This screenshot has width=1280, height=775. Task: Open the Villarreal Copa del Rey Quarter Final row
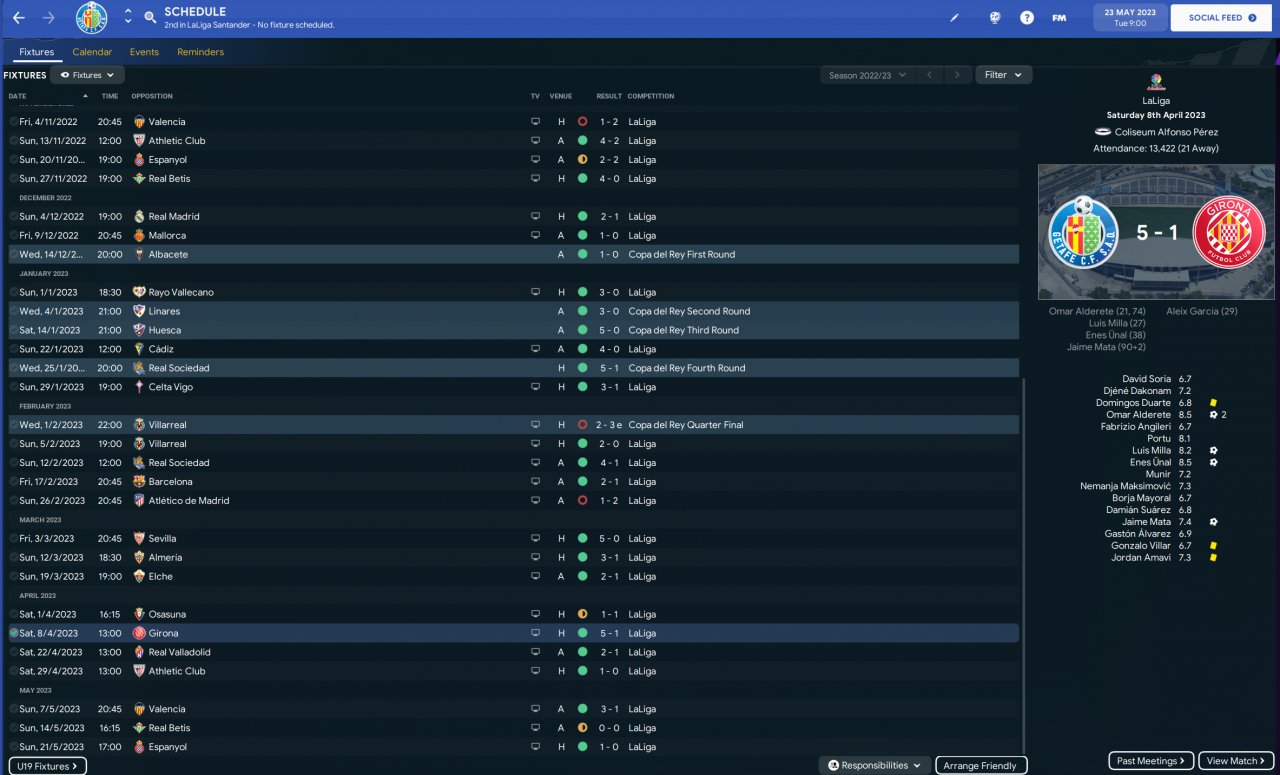tap(513, 425)
